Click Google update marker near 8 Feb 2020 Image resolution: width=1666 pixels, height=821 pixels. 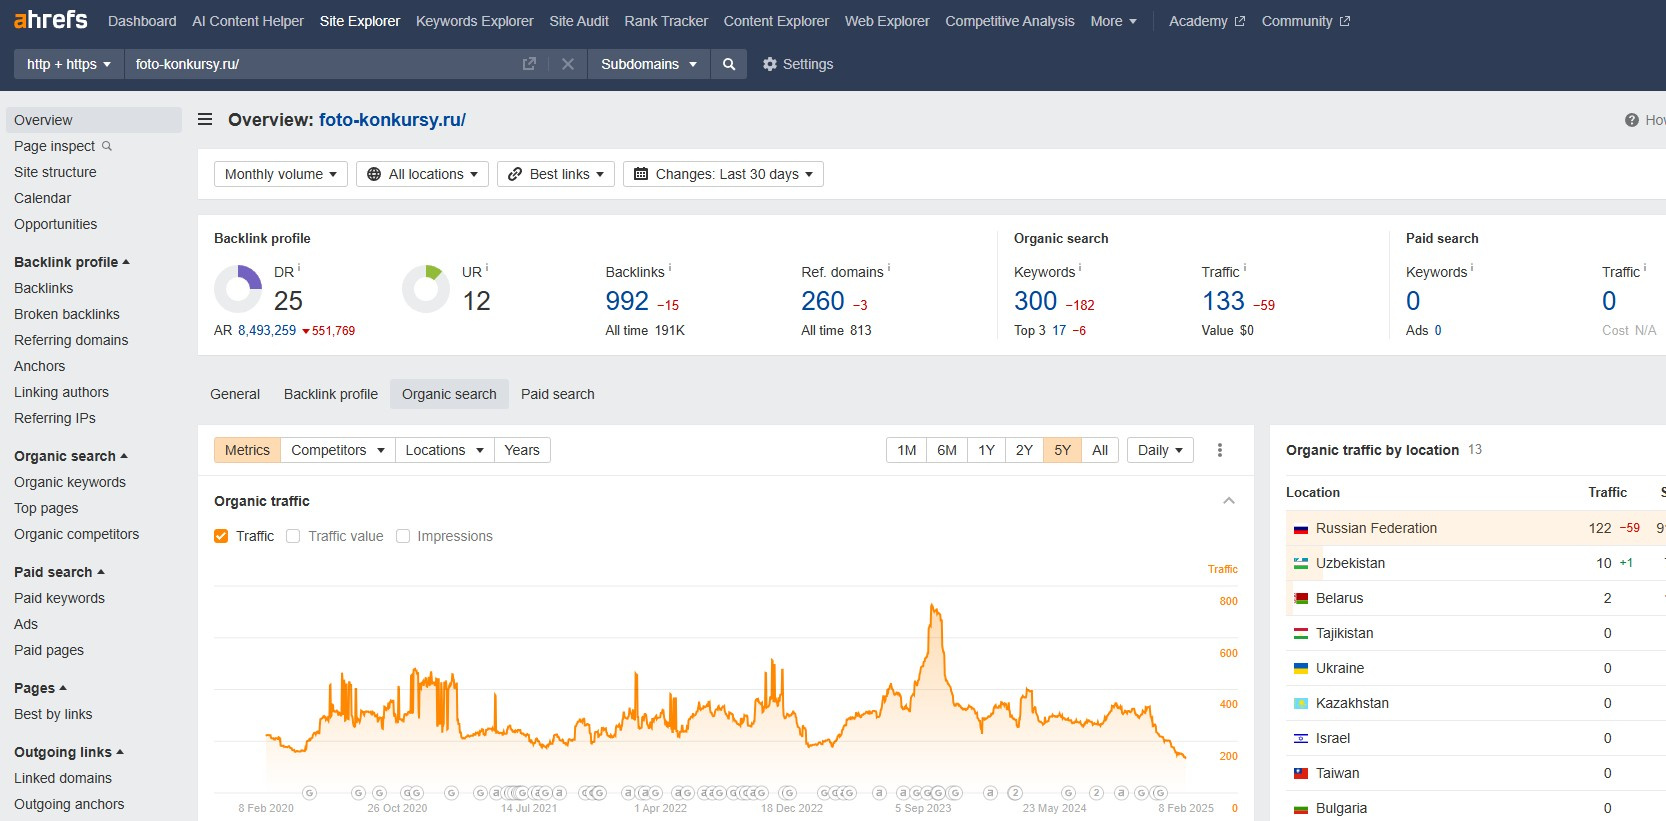click(x=309, y=793)
